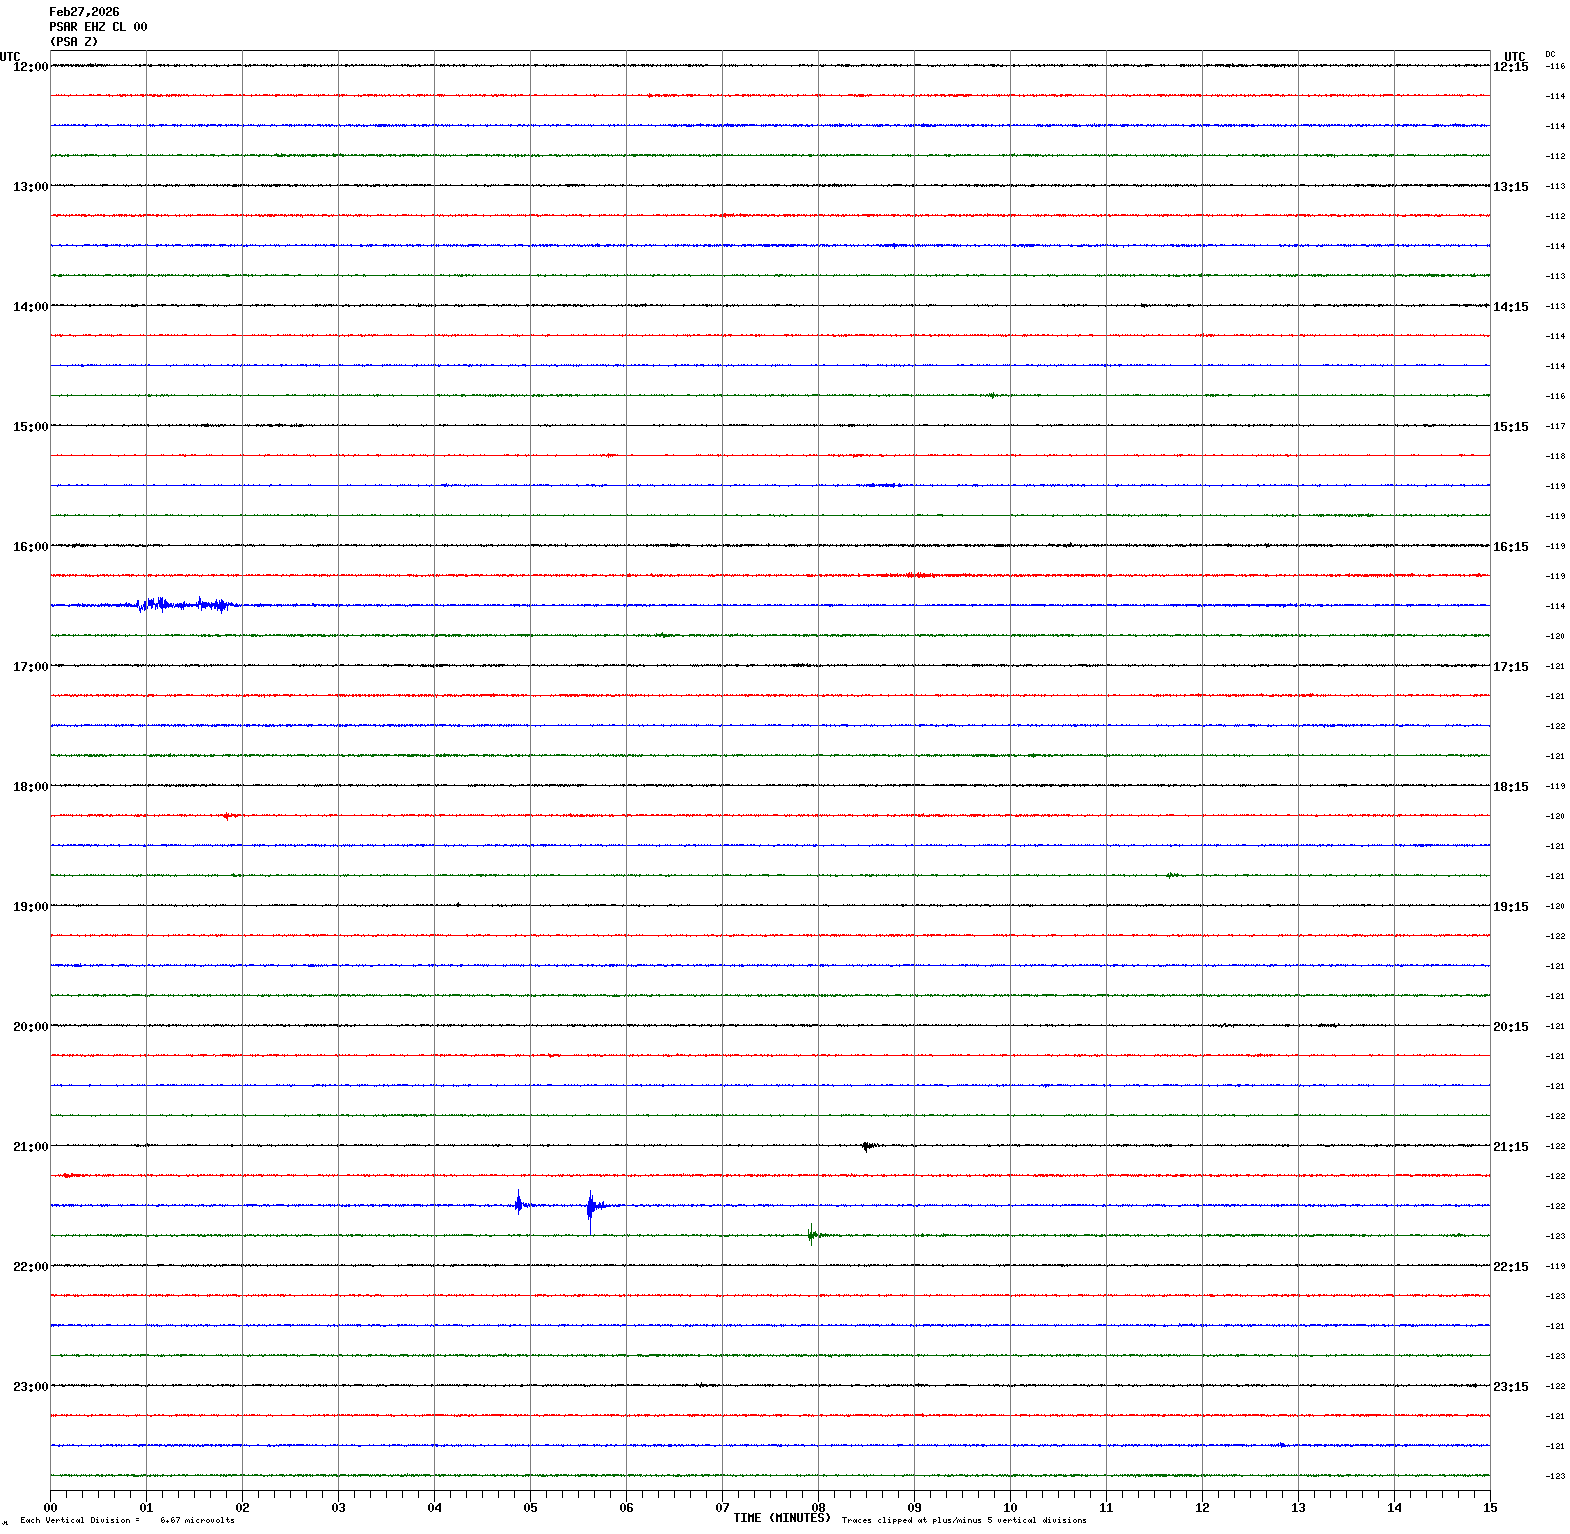Click the 05 minute tick label at bottom
The height and width of the screenshot is (1534, 1570).
click(530, 1508)
